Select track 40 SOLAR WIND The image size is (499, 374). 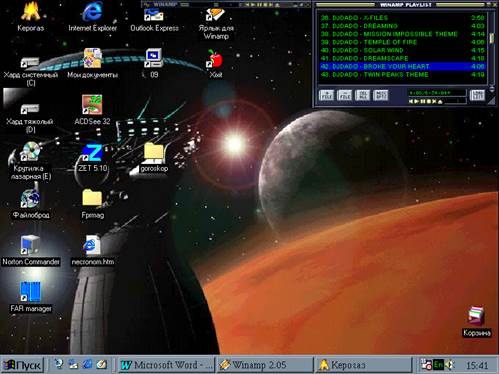point(402,50)
